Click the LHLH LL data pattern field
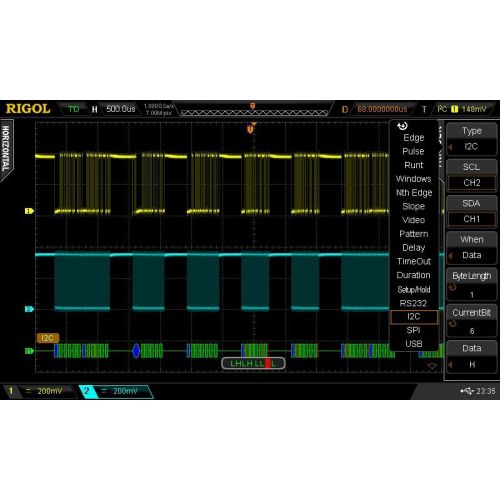Screen dimensions: 500x500 253,363
